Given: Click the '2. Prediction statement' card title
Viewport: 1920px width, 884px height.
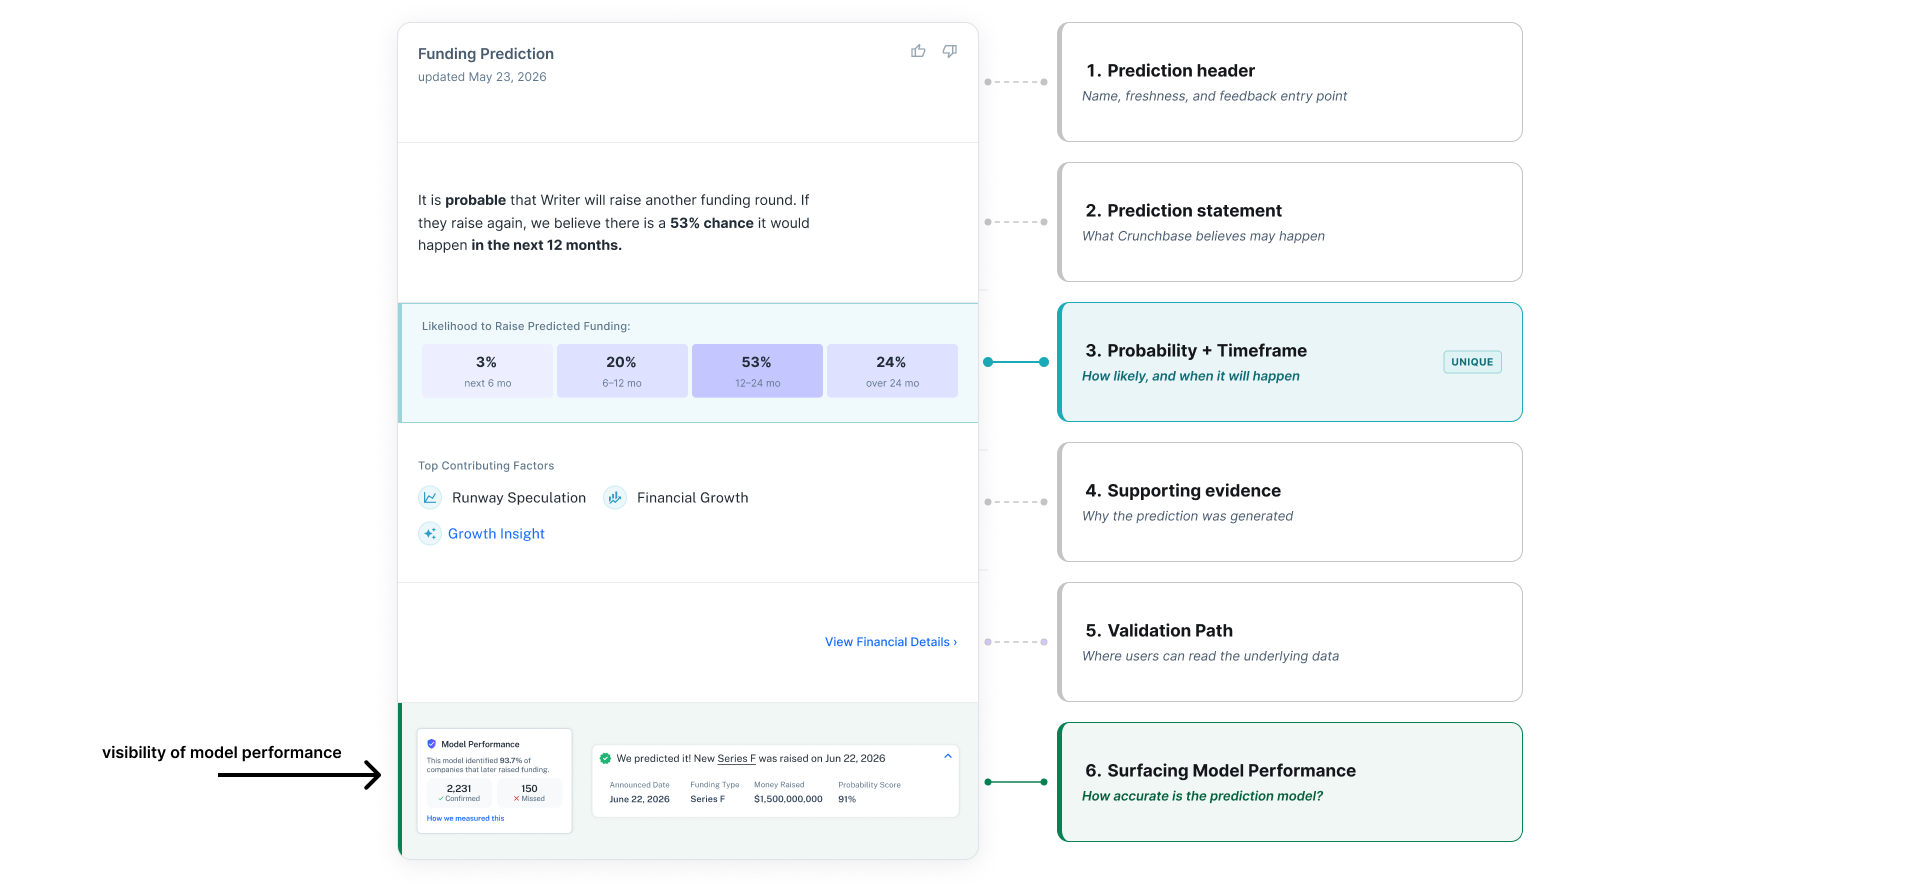Looking at the screenshot, I should click(1184, 211).
